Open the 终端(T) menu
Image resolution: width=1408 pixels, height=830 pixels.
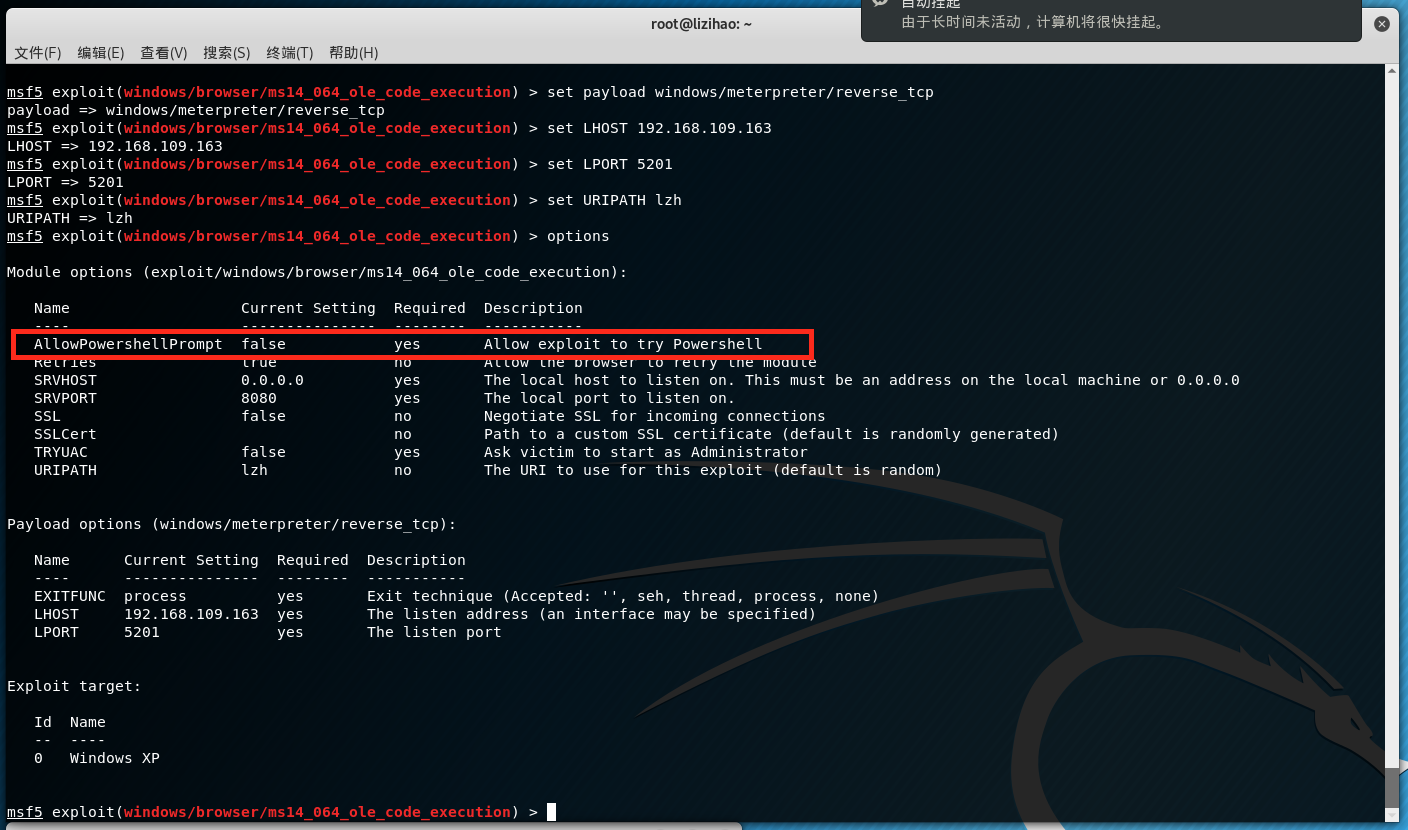(x=290, y=52)
